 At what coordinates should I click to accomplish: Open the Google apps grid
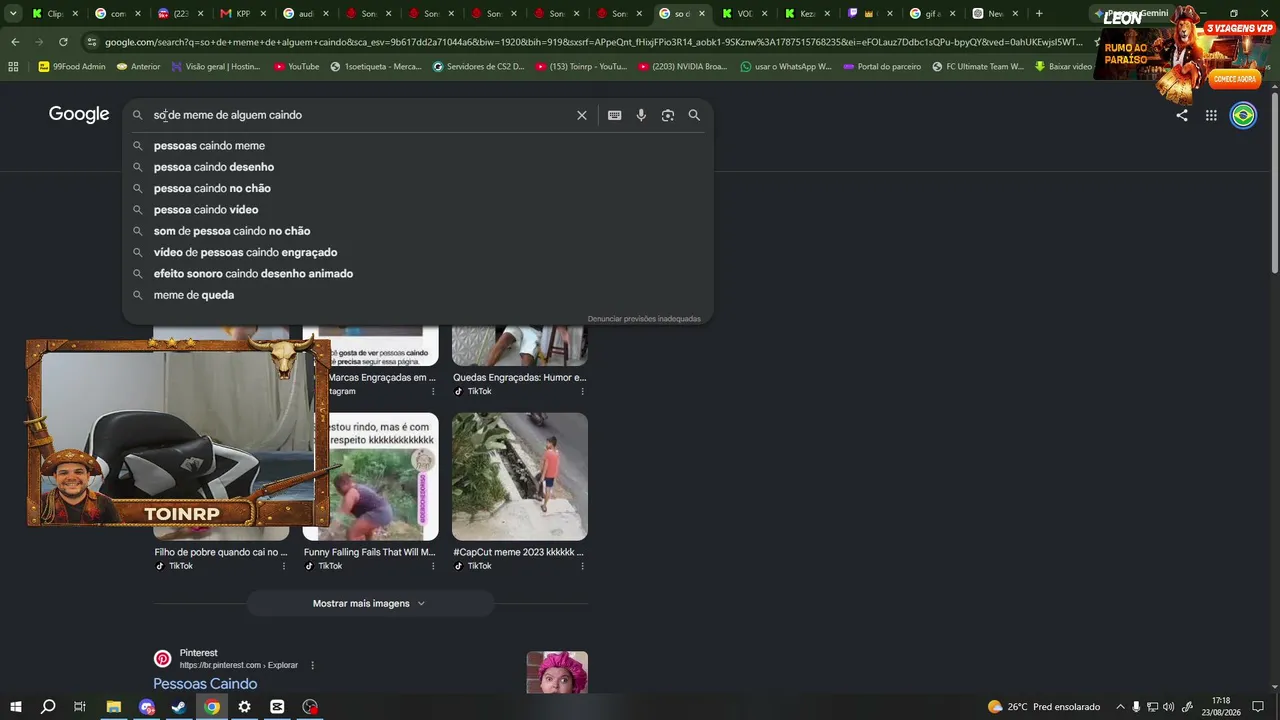[x=1211, y=115]
